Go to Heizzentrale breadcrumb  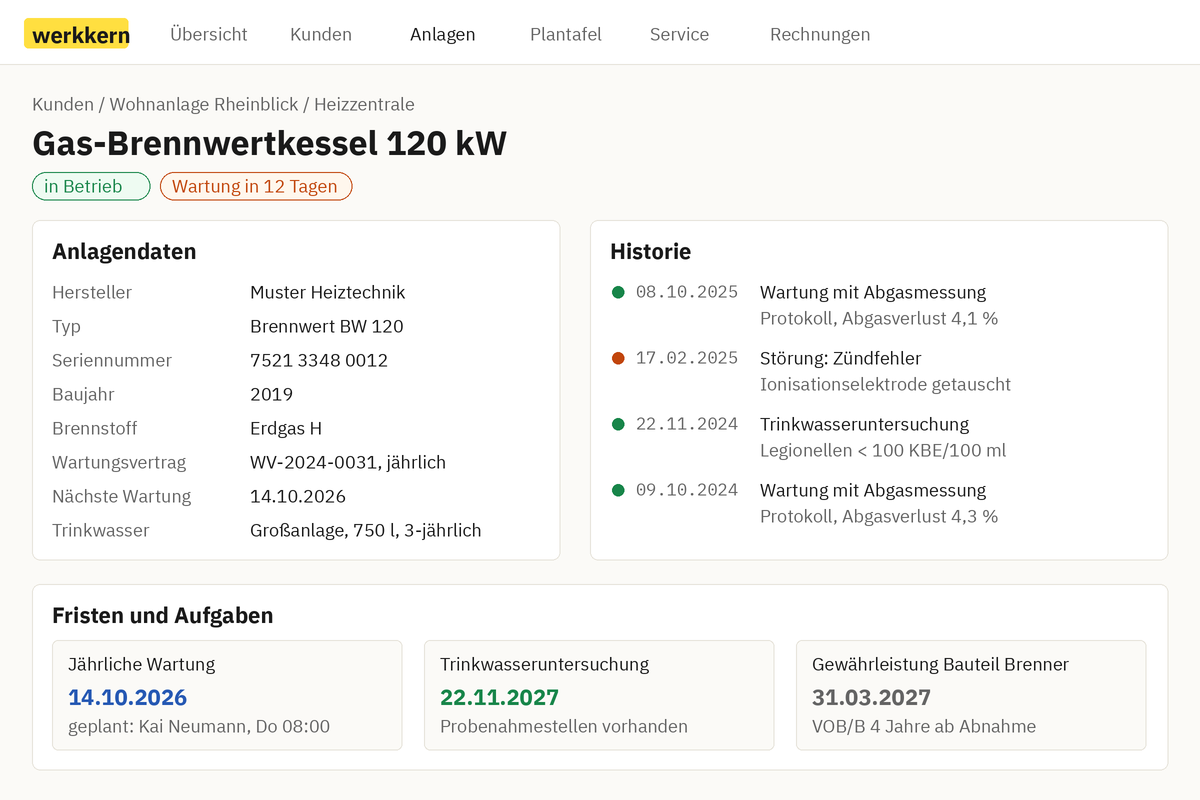[364, 104]
